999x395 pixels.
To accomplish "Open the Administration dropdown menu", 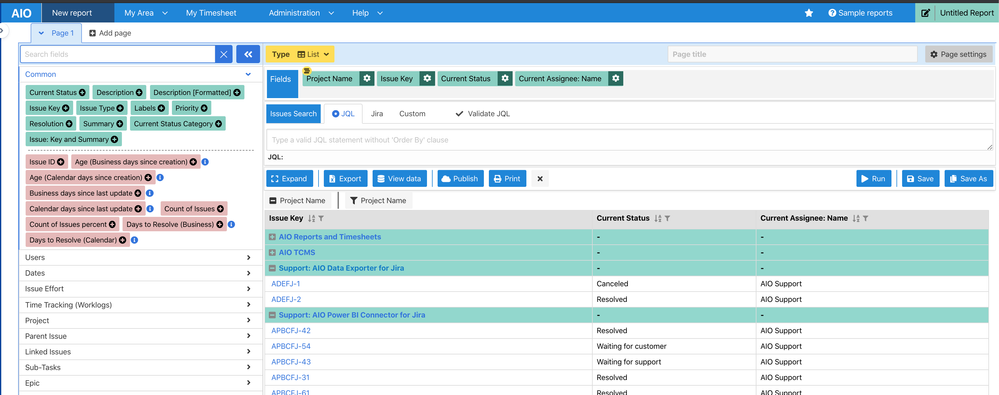I will (300, 13).
